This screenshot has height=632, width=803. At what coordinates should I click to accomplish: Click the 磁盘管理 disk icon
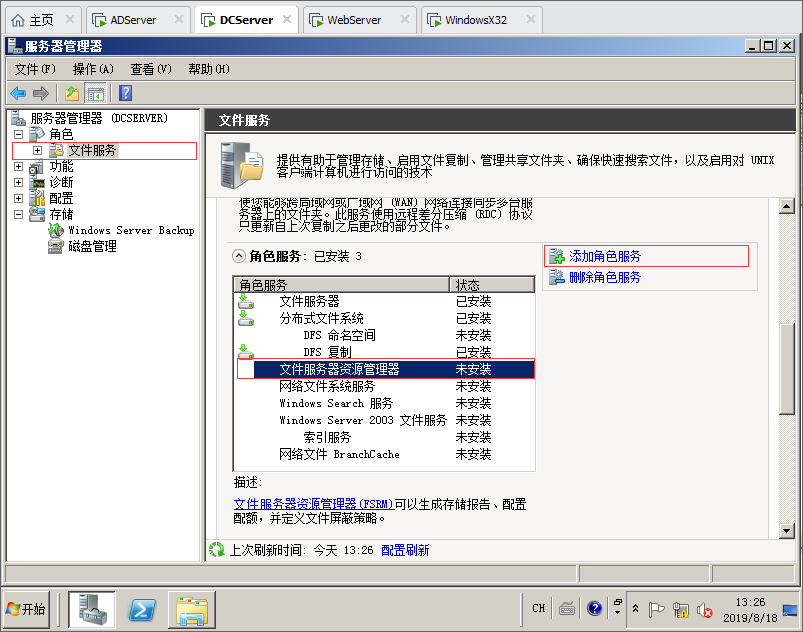pyautogui.click(x=56, y=246)
